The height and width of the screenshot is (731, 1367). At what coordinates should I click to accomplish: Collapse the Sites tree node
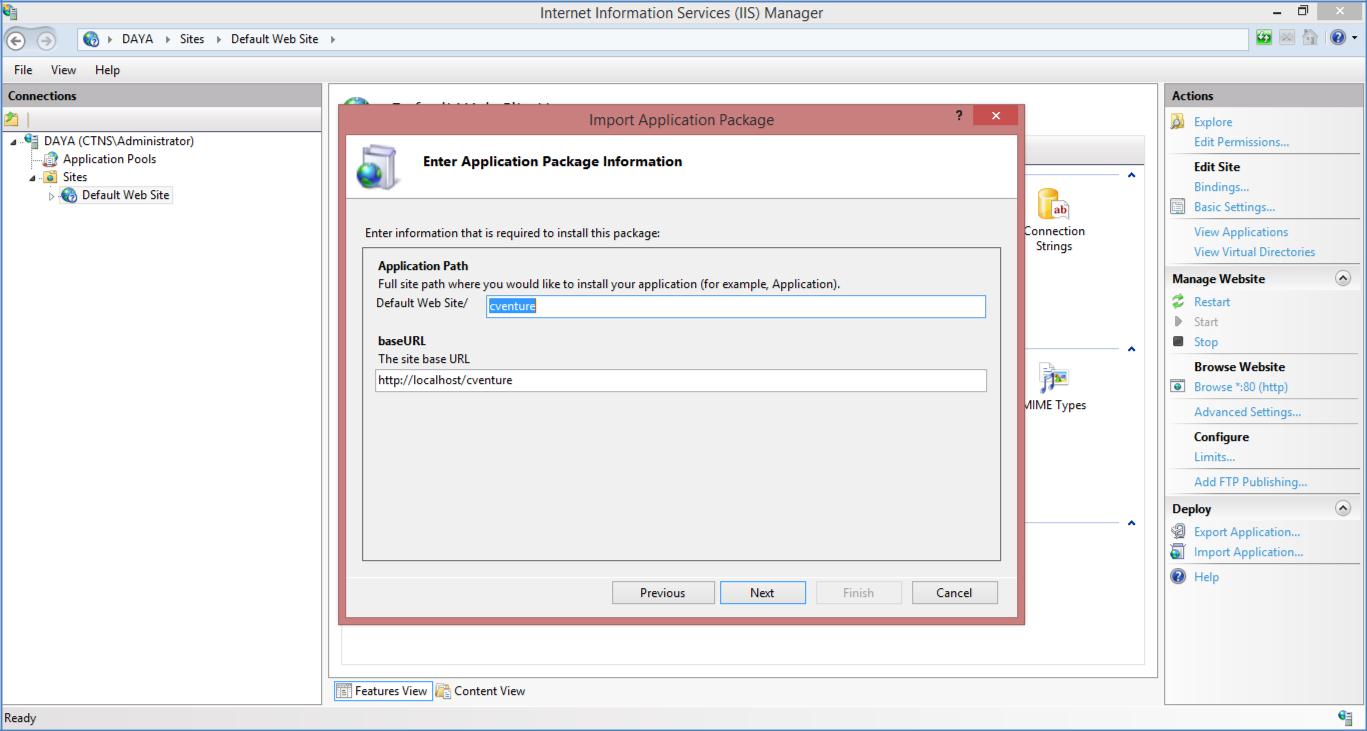click(x=33, y=177)
